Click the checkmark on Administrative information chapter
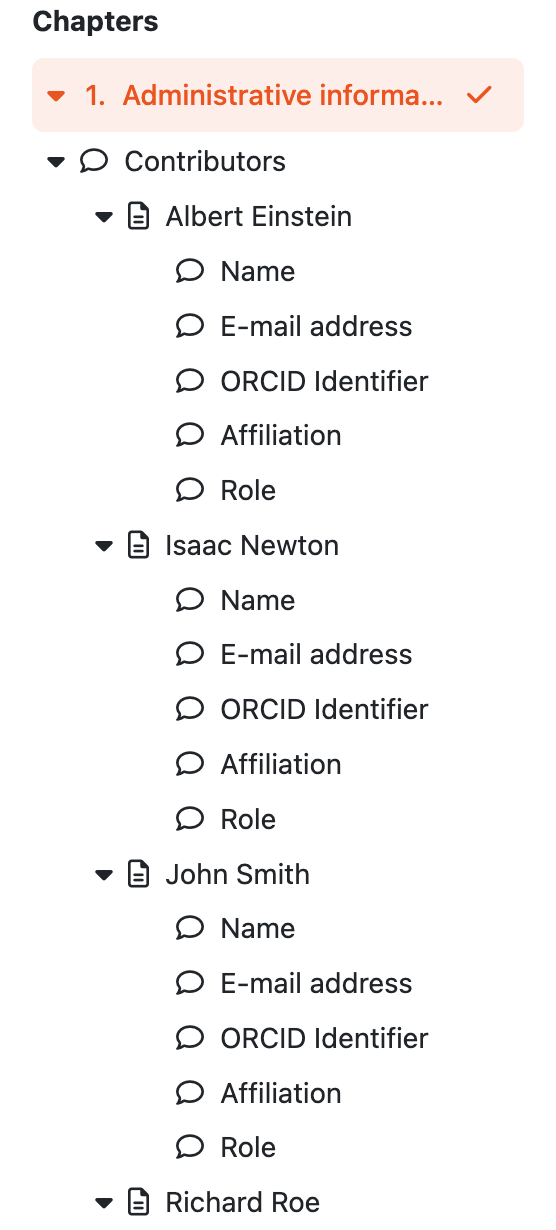 [480, 95]
